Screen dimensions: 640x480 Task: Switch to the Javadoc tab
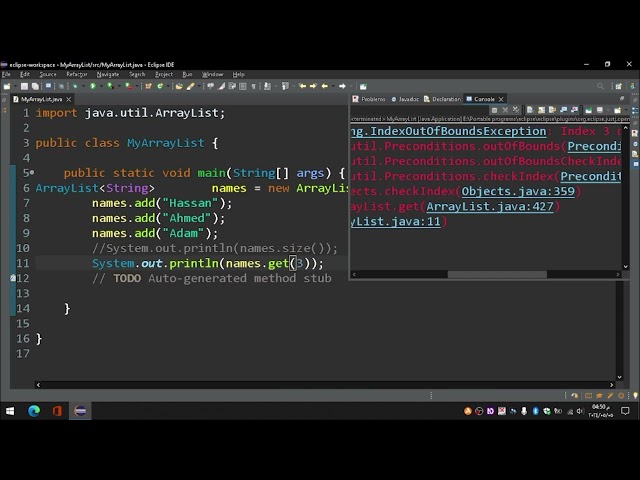click(x=405, y=99)
